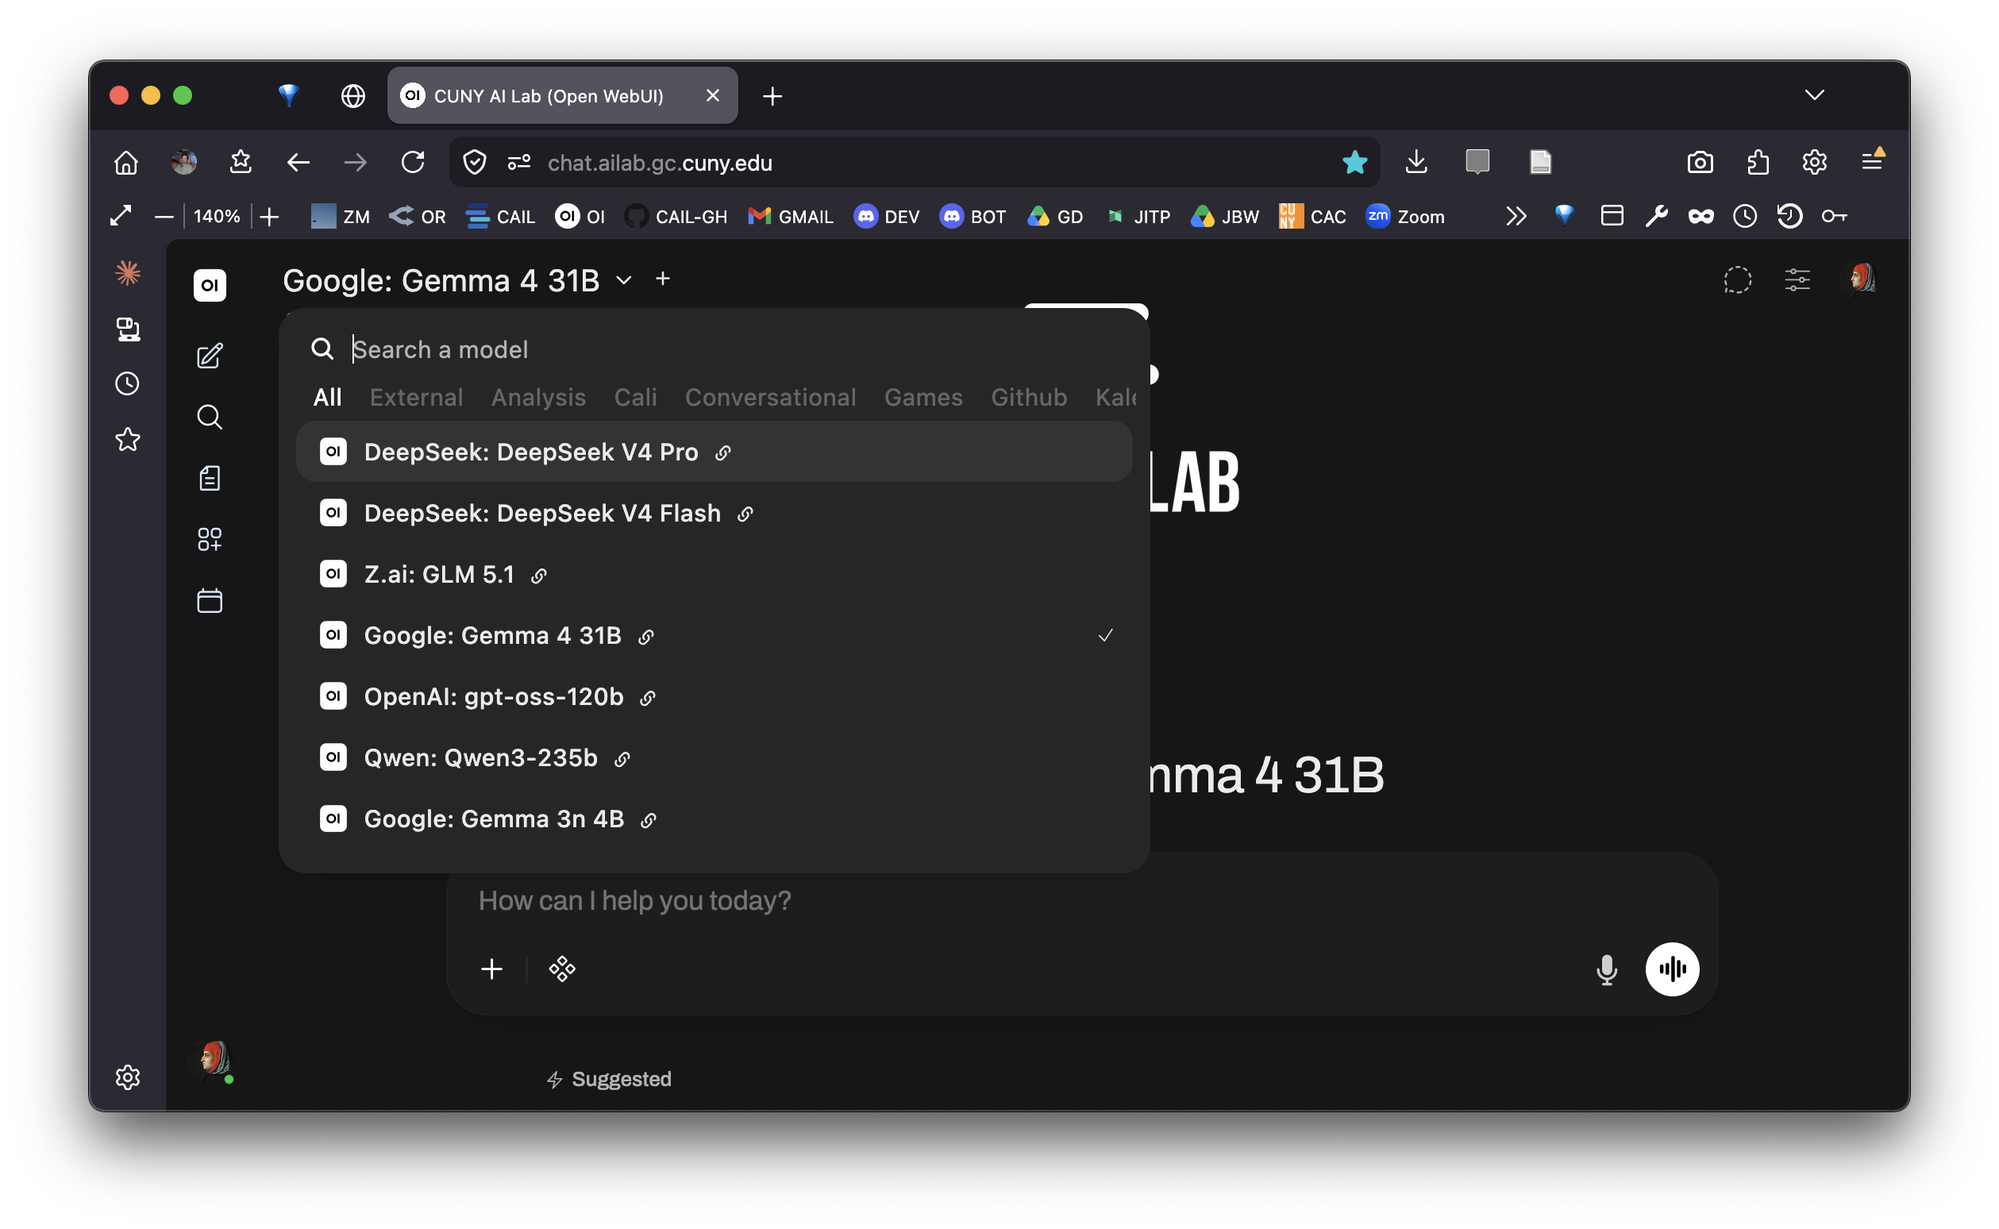This screenshot has height=1229, width=1999.
Task: Copy link icon beside DeepSeek V4 Pro
Action: pyautogui.click(x=723, y=453)
